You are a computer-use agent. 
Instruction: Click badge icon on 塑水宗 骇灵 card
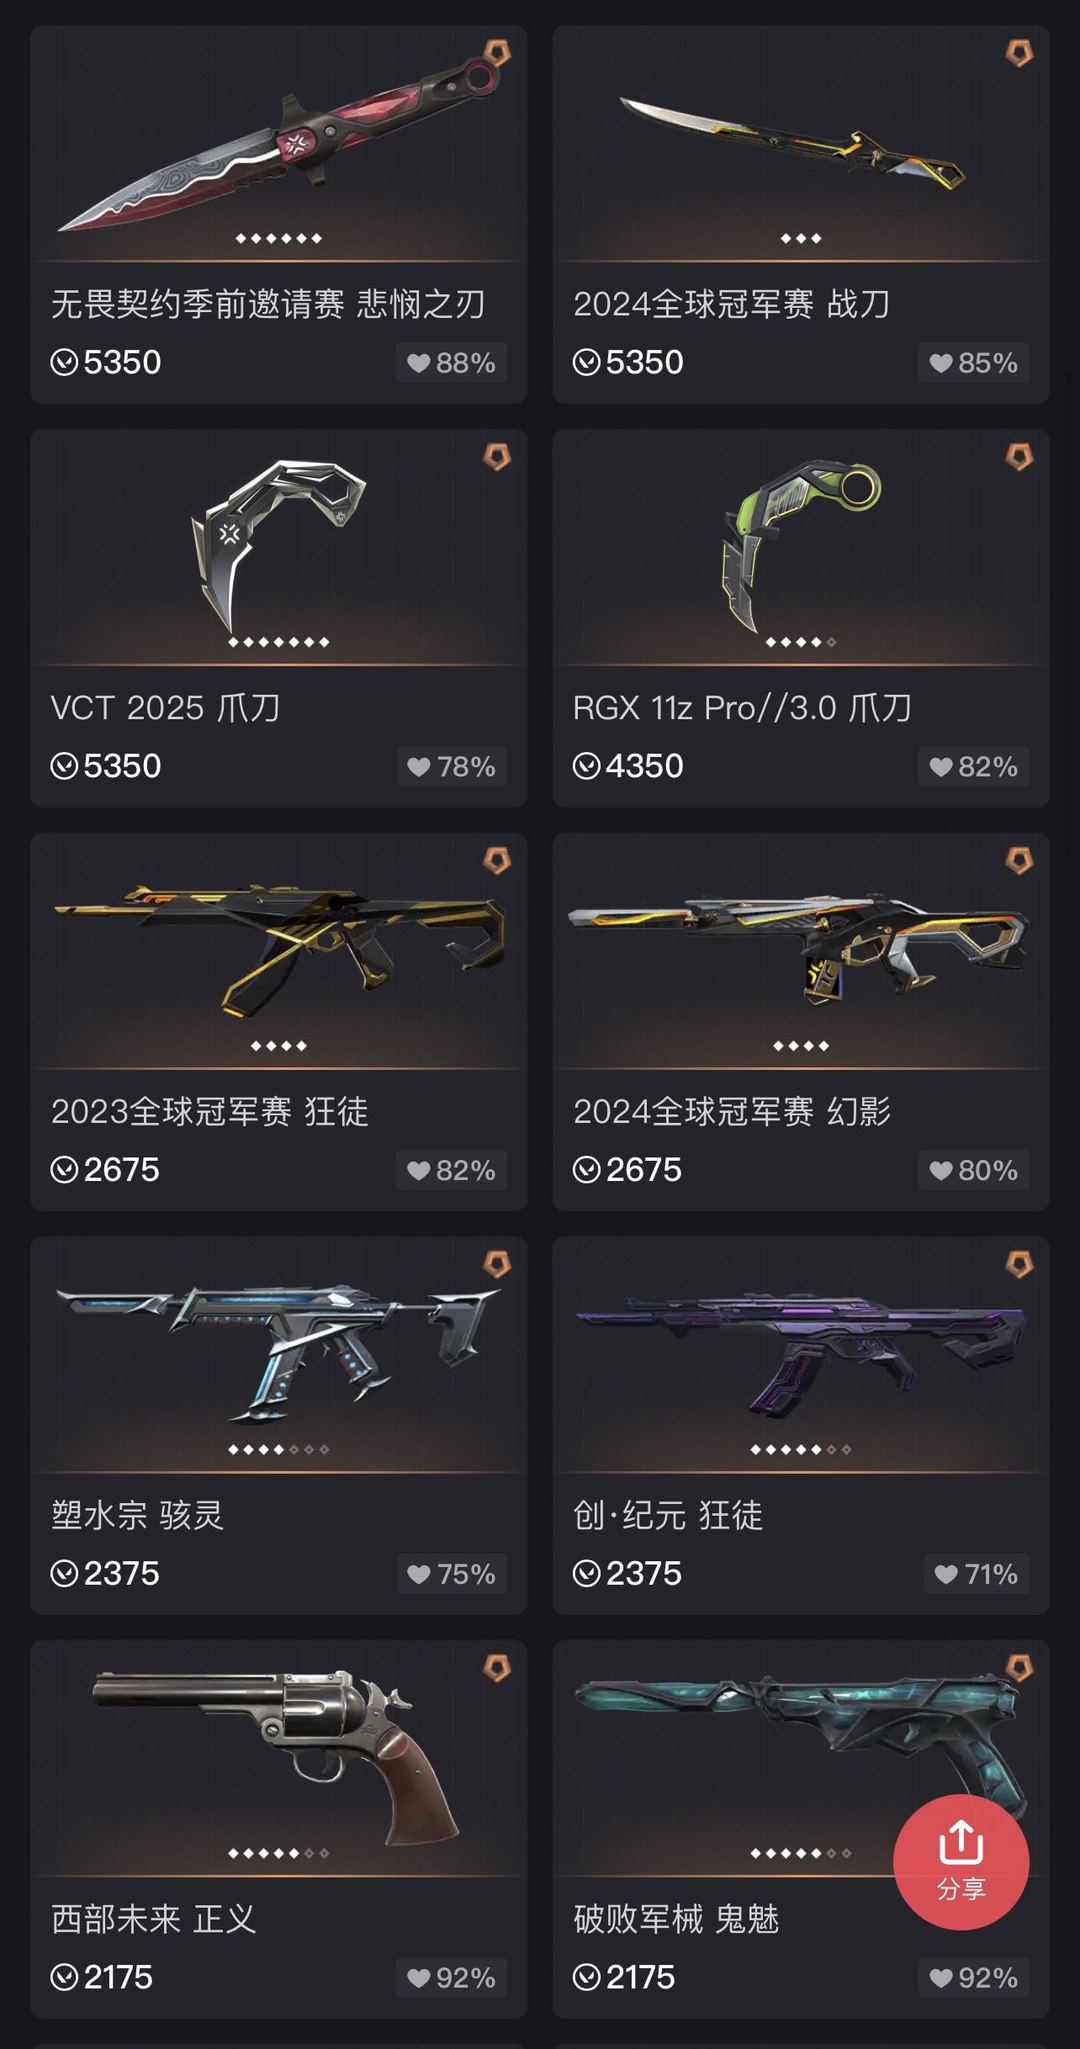click(497, 1265)
